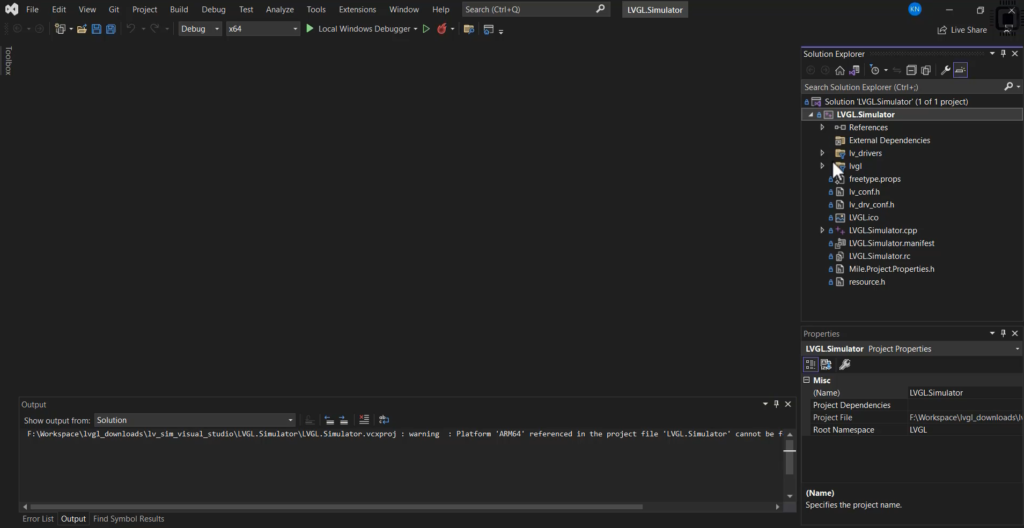1024x528 pixels.
Task: Expand the LVGL.Simulator.cpp node
Action: [822, 230]
